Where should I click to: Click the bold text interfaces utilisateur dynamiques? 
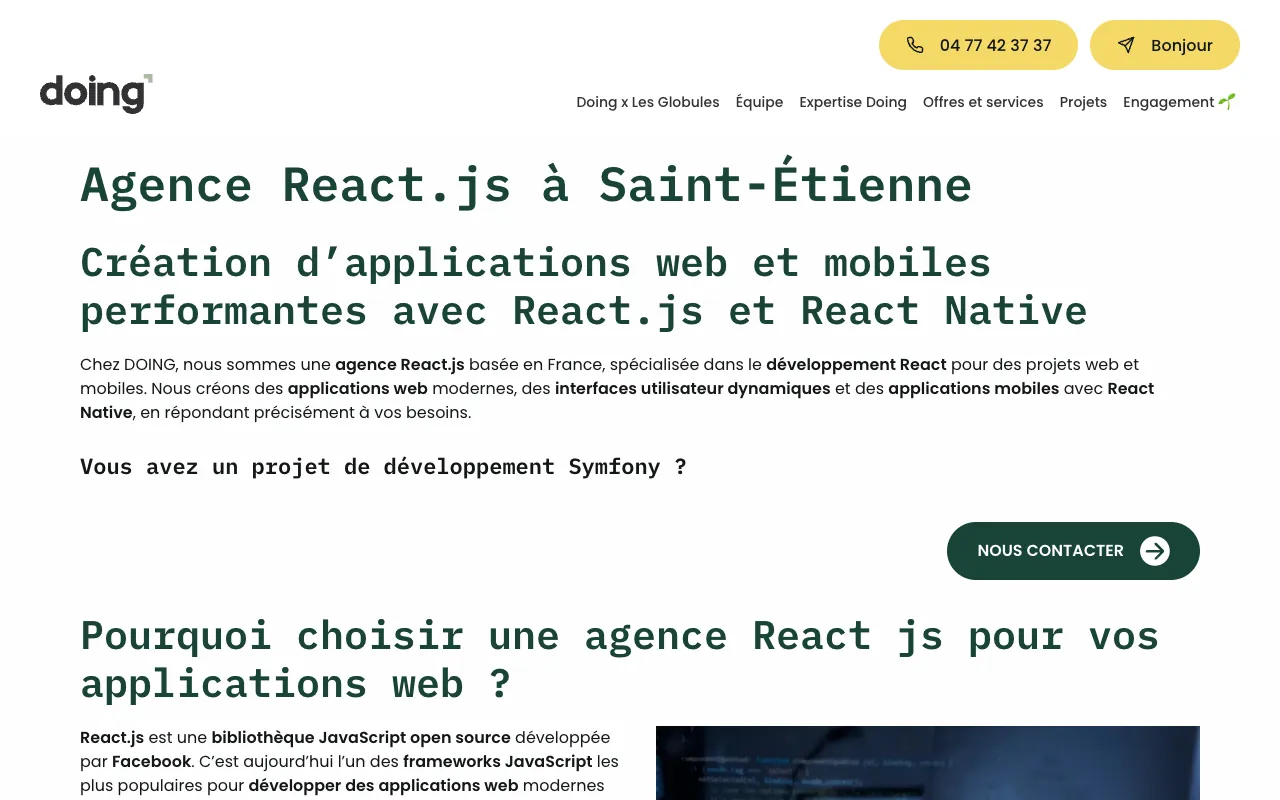[693, 388]
